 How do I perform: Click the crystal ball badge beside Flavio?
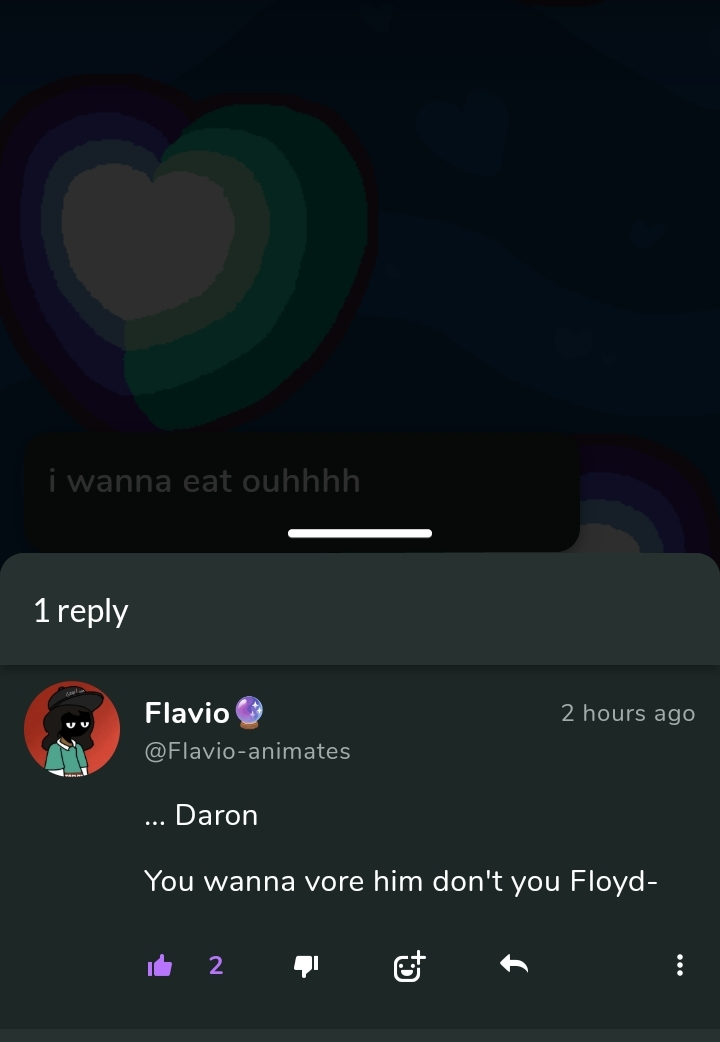tap(249, 712)
